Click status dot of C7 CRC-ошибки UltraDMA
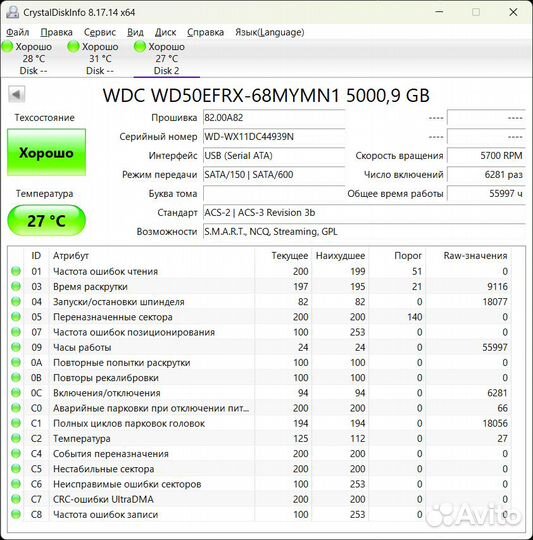 point(16,499)
